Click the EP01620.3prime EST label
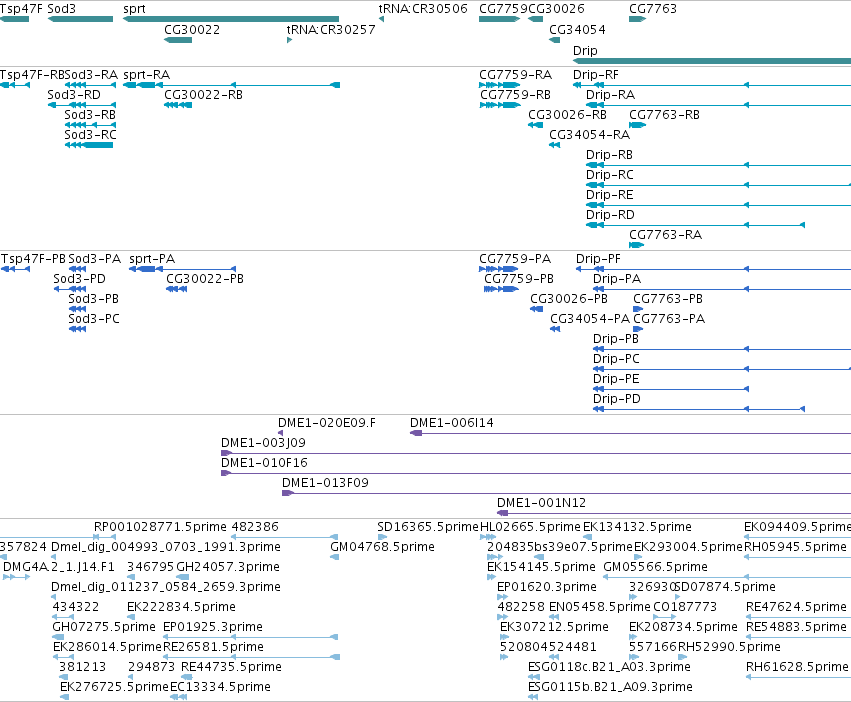Image resolution: width=851 pixels, height=702 pixels. [x=547, y=587]
